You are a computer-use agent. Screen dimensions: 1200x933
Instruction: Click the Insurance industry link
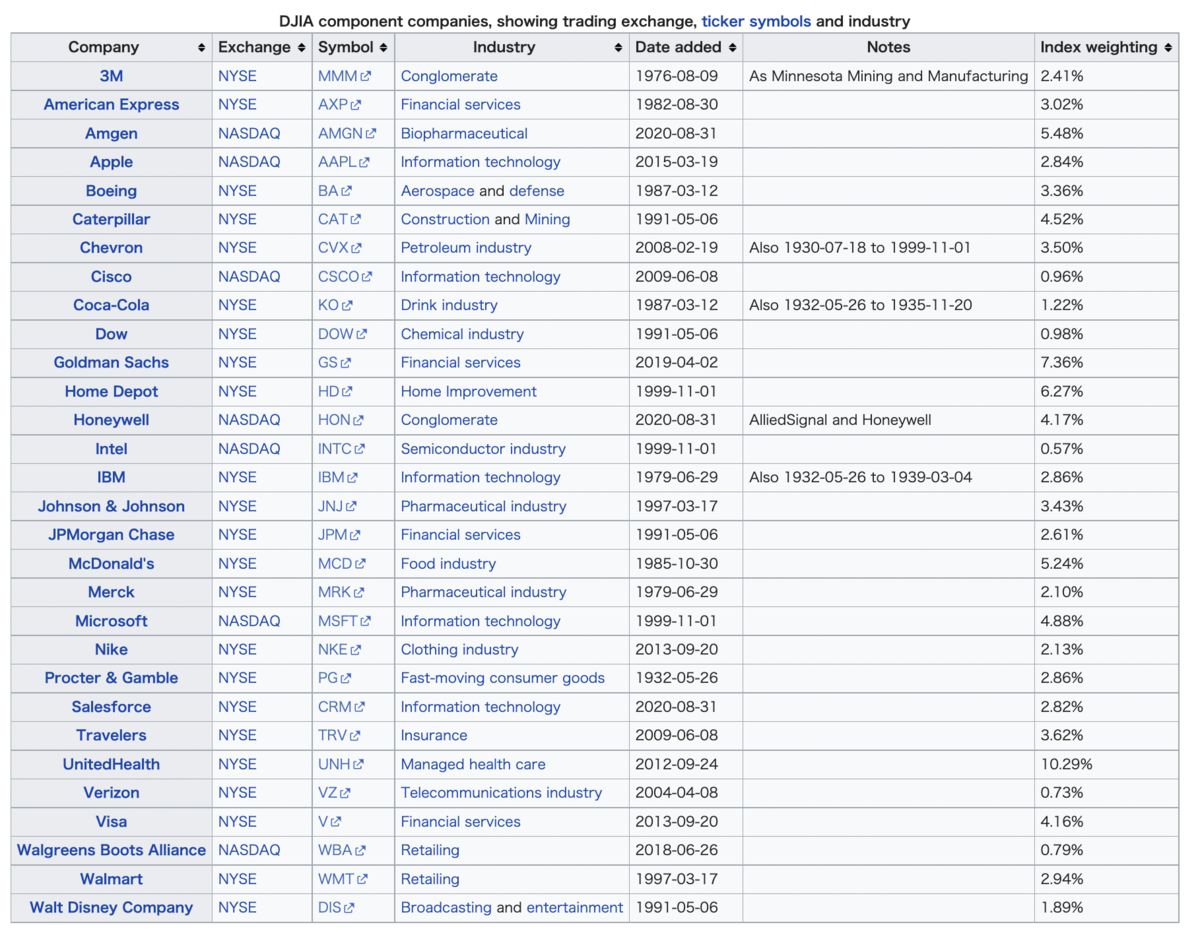(434, 736)
